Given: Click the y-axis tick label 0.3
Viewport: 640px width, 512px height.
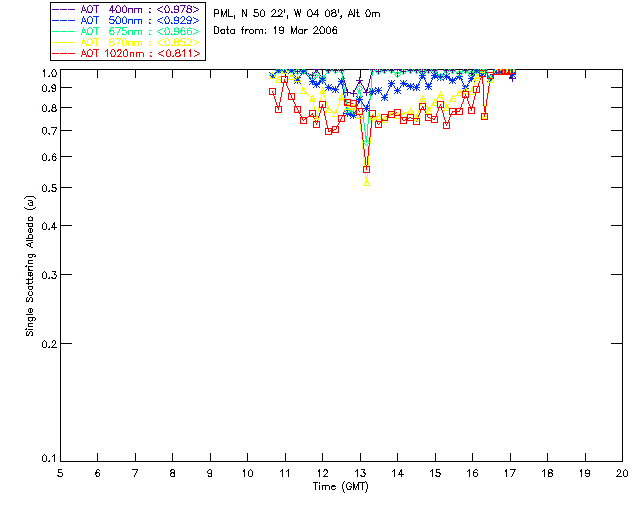Looking at the screenshot, I should pyautogui.click(x=49, y=275).
